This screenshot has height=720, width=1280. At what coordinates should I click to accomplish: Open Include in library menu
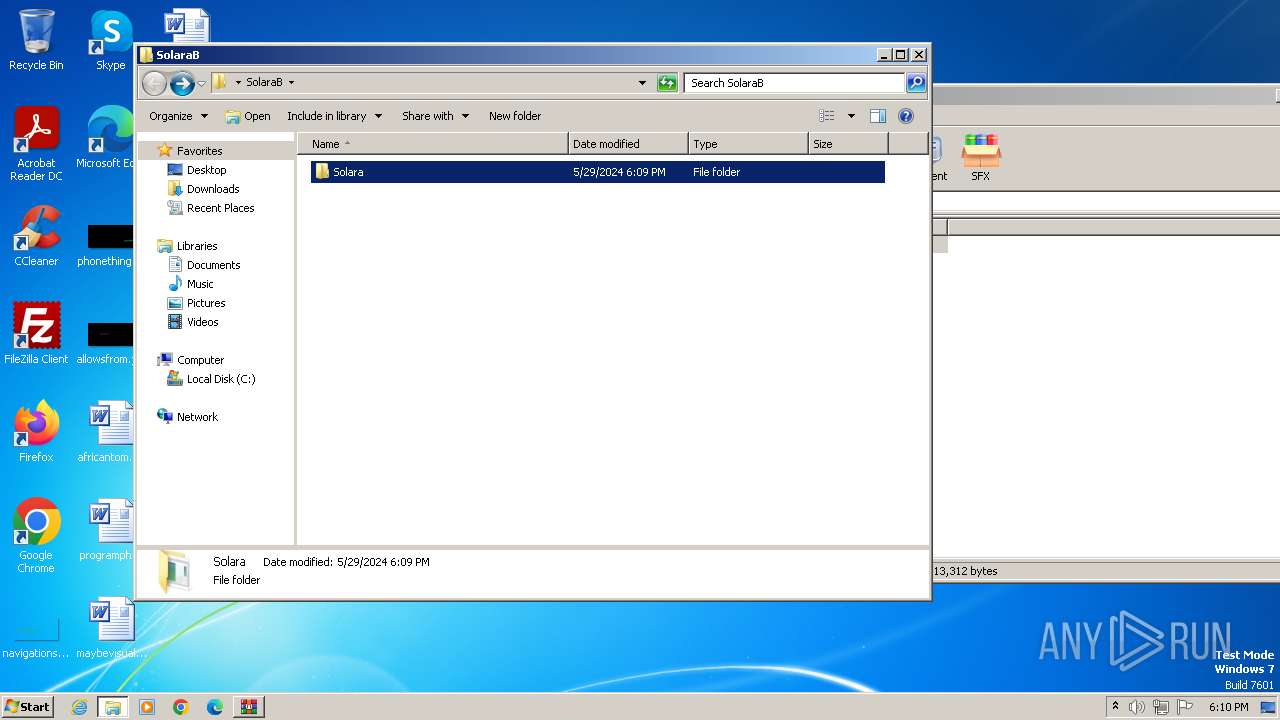tap(334, 116)
